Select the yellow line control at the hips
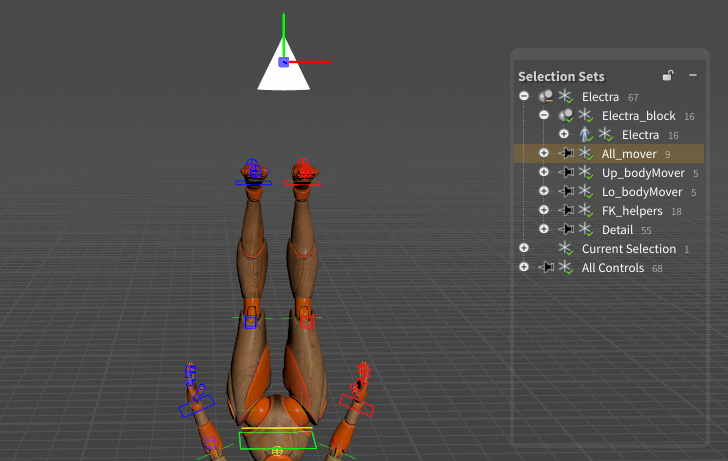Screen dimensions: 728x461 pos(277,429)
